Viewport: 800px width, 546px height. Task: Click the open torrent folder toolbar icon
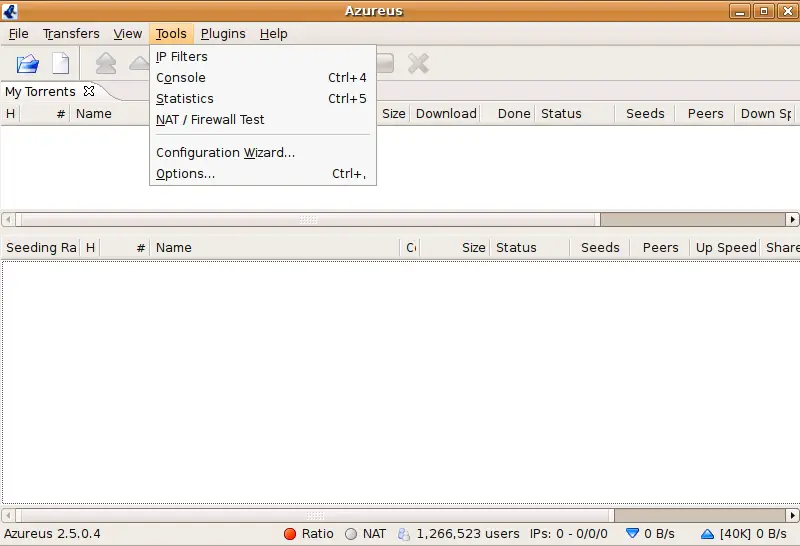pyautogui.click(x=28, y=64)
